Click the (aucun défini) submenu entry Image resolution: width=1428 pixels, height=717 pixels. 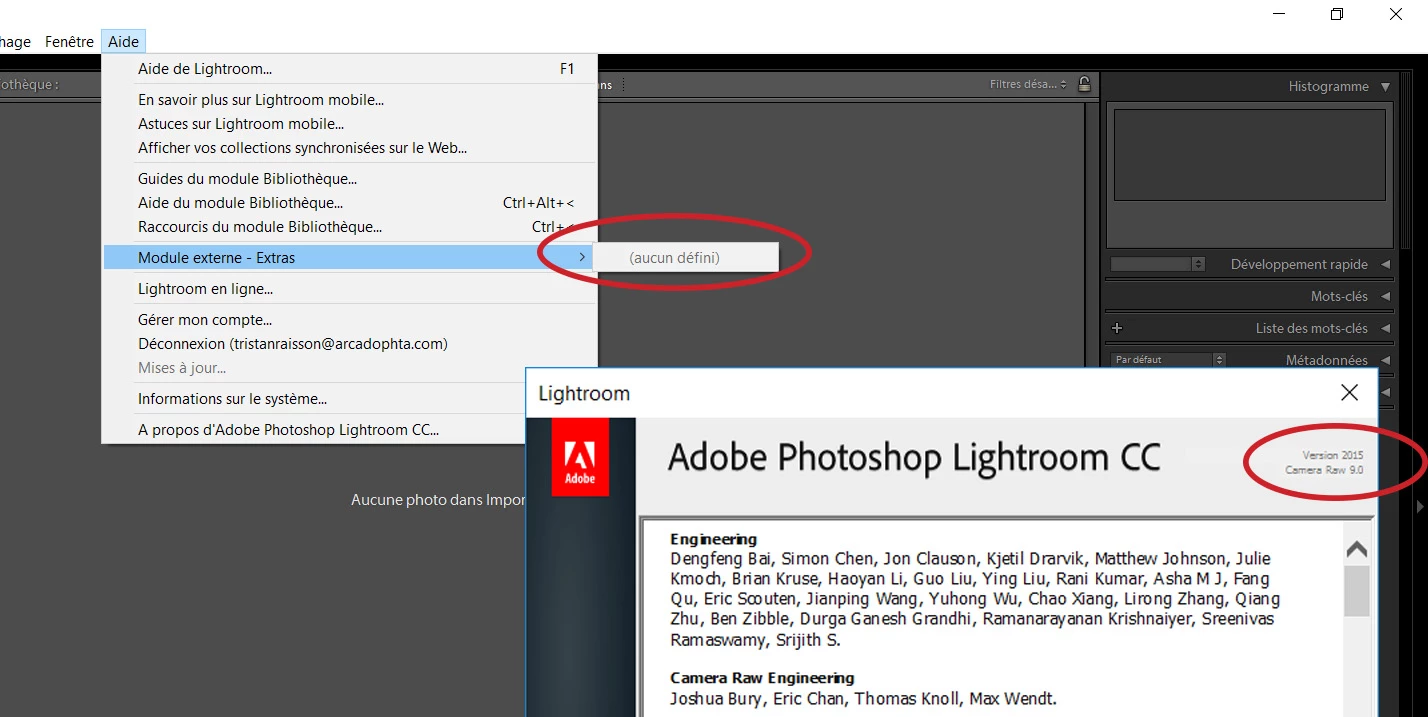685,258
